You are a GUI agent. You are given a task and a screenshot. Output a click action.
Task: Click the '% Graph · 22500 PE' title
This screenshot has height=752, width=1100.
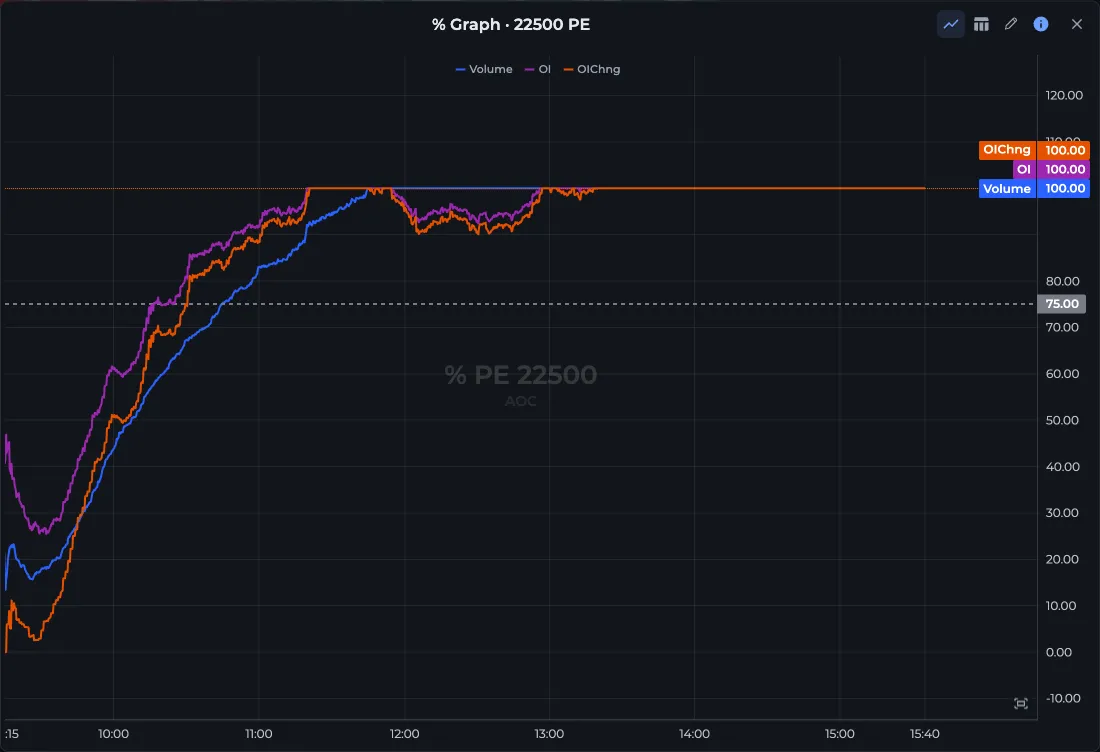(x=511, y=25)
